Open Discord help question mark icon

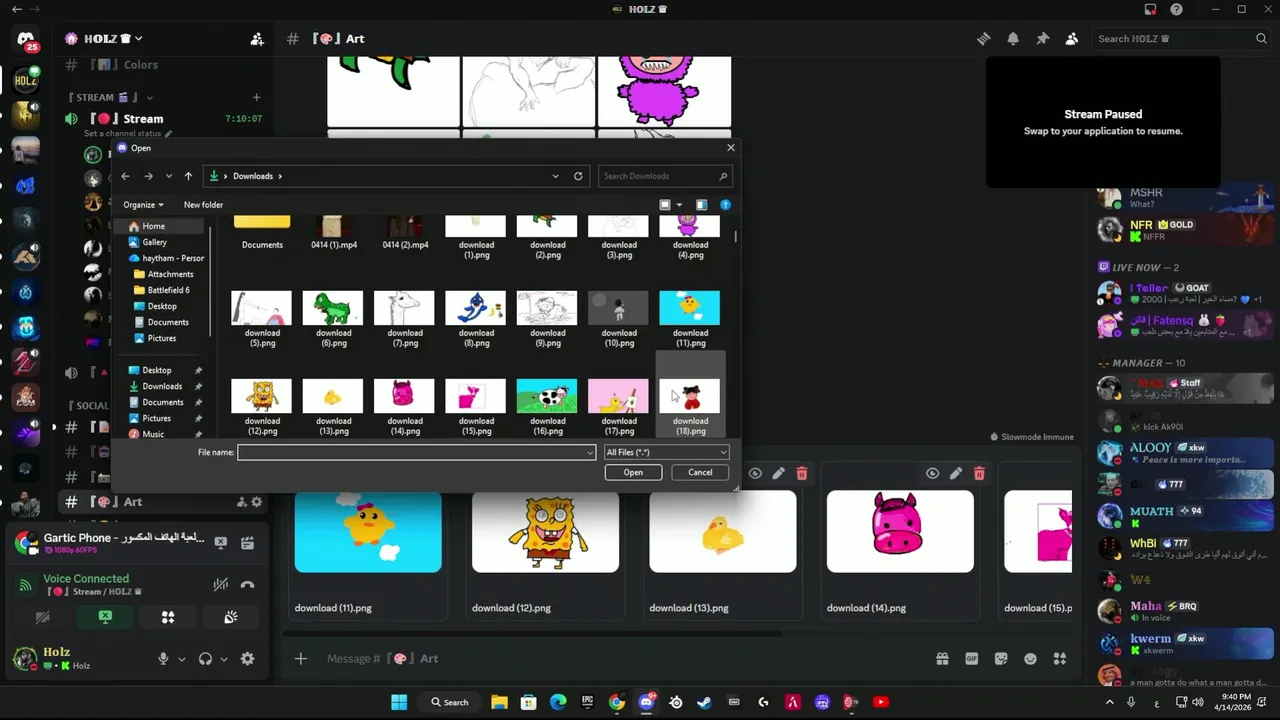pyautogui.click(x=1176, y=9)
